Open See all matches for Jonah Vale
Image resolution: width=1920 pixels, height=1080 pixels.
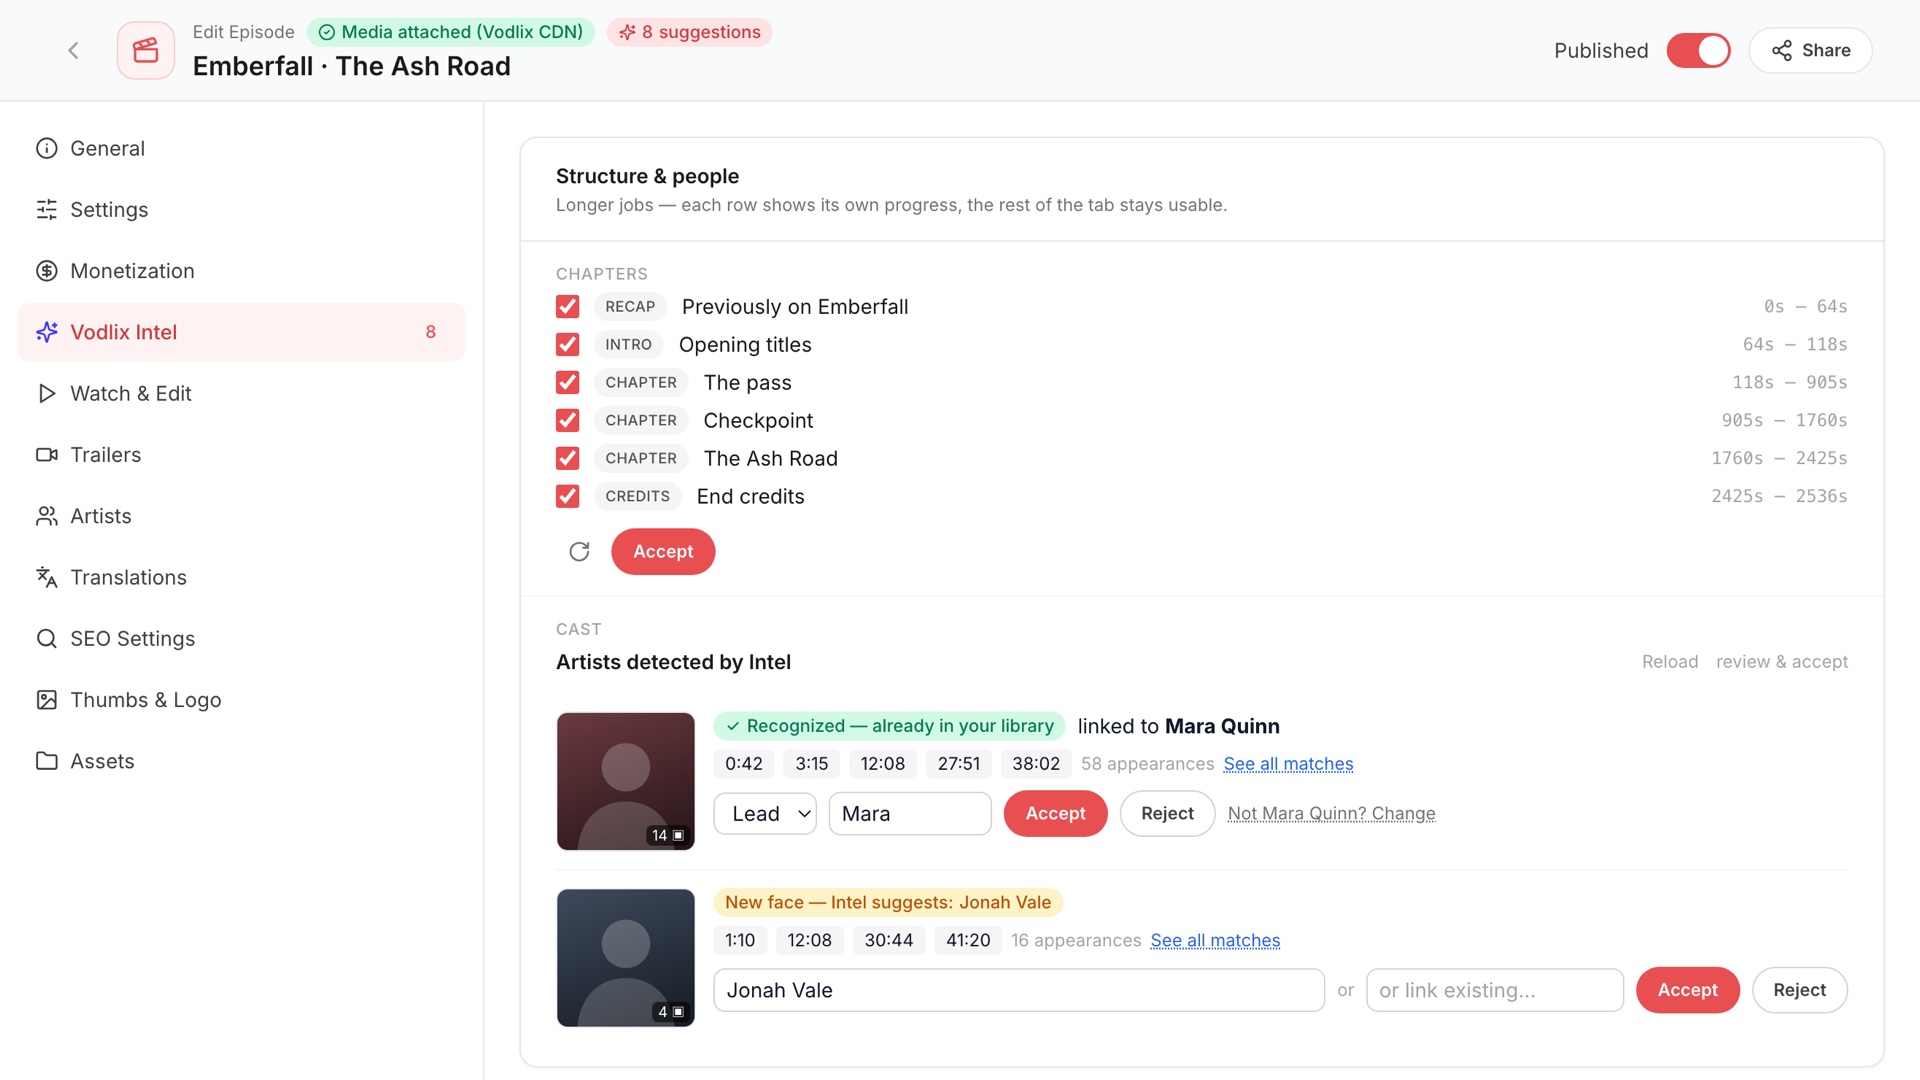[x=1215, y=941]
